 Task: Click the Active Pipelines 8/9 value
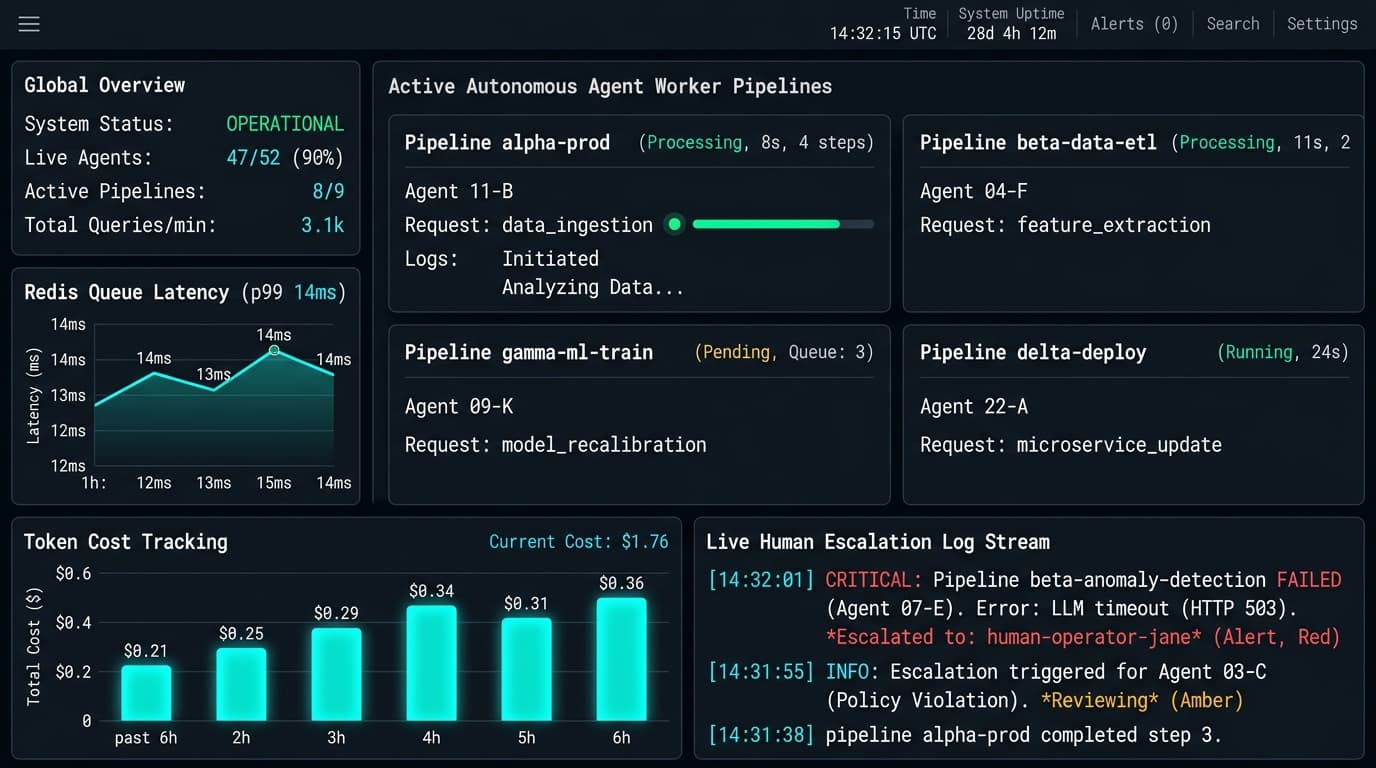[328, 191]
